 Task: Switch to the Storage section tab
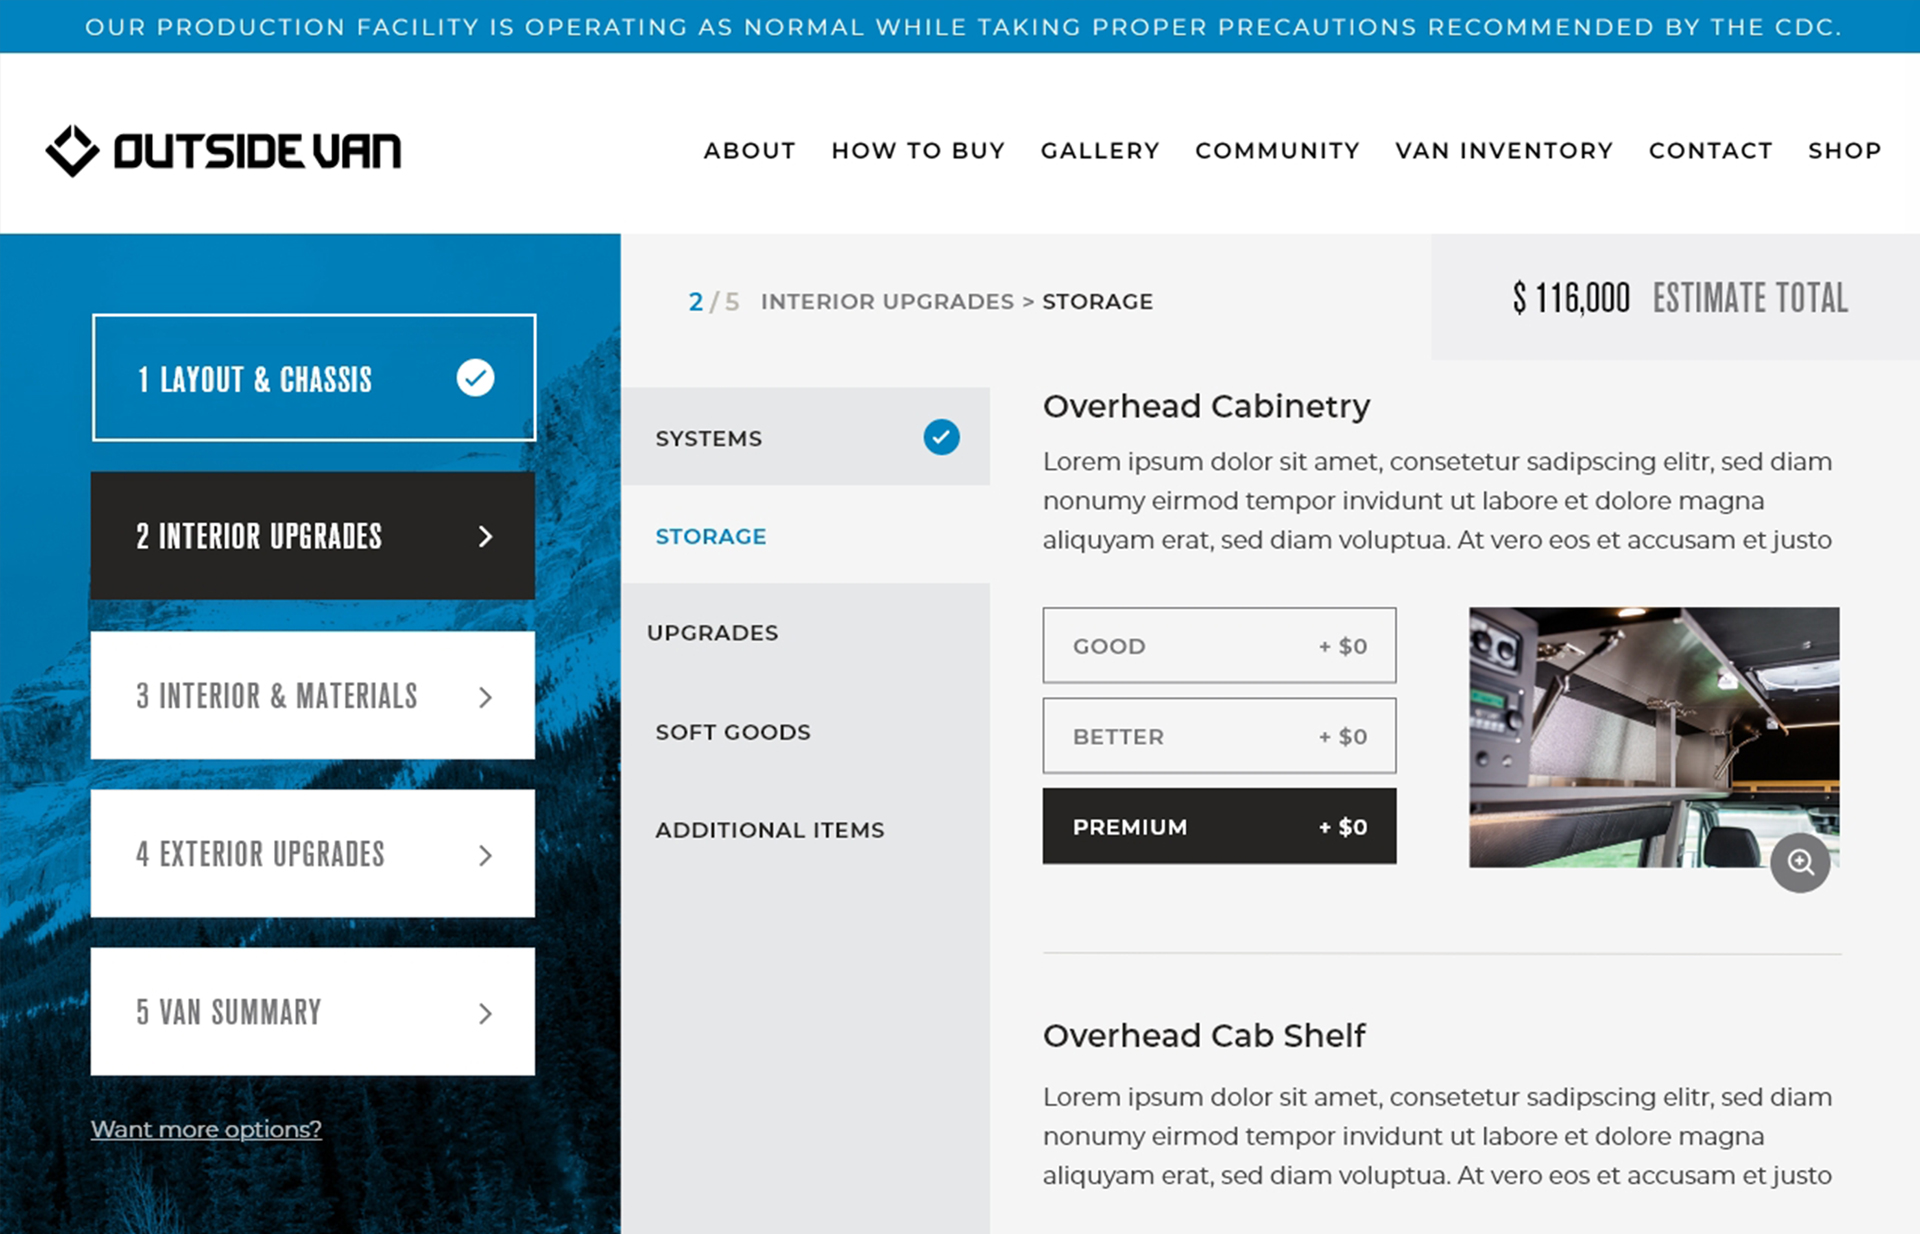click(710, 536)
